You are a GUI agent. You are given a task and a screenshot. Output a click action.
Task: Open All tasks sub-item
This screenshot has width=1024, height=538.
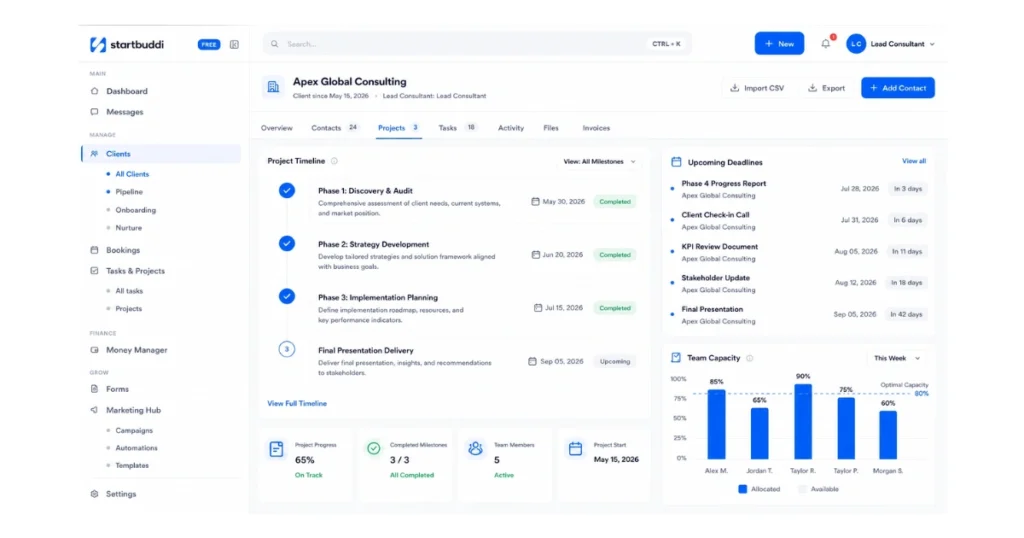(x=129, y=291)
